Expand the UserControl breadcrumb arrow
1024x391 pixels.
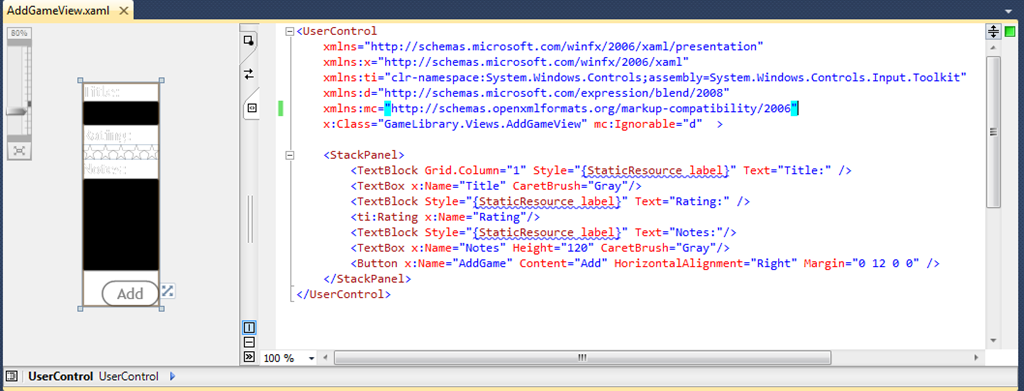(x=172, y=376)
